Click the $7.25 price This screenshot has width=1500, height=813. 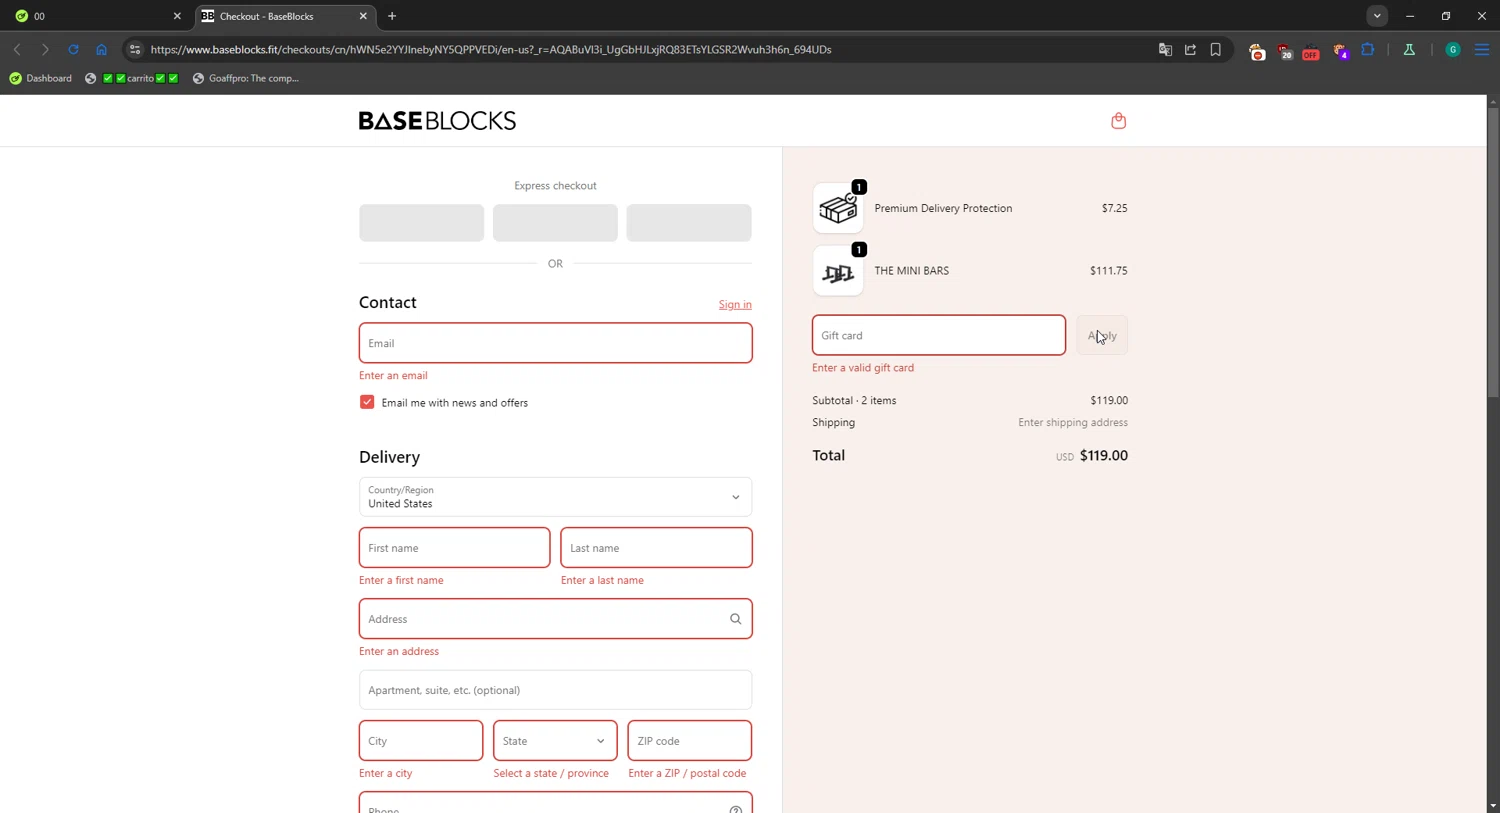(x=1114, y=208)
